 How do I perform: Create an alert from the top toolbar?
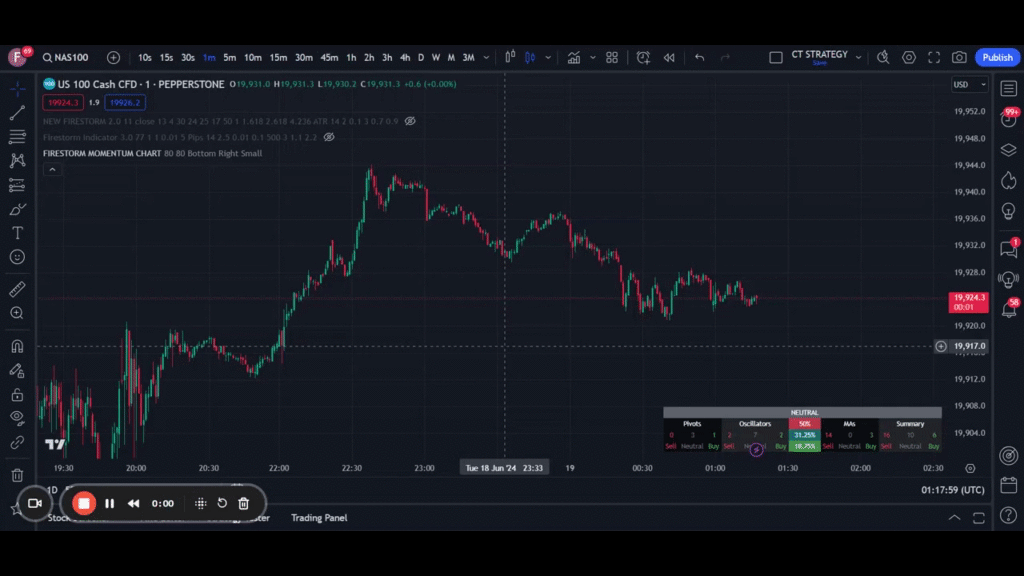[x=643, y=57]
